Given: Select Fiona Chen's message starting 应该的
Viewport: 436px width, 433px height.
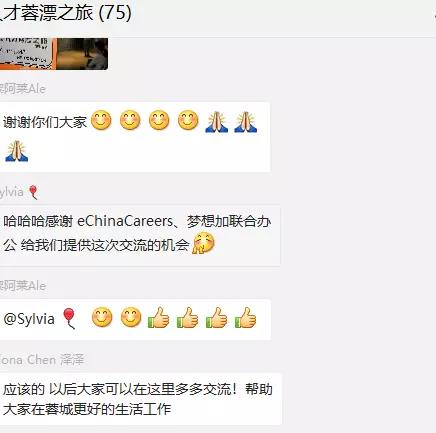Looking at the screenshot, I should 138,399.
